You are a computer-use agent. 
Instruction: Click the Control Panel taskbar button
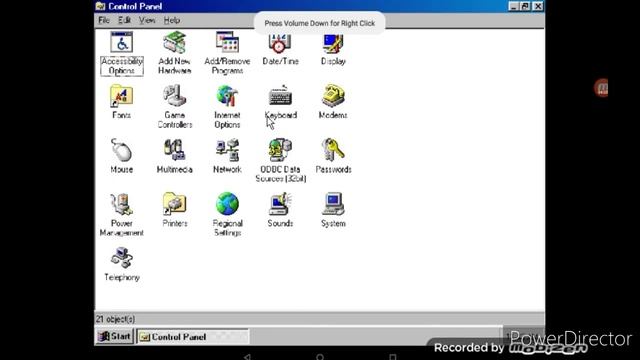coord(193,337)
